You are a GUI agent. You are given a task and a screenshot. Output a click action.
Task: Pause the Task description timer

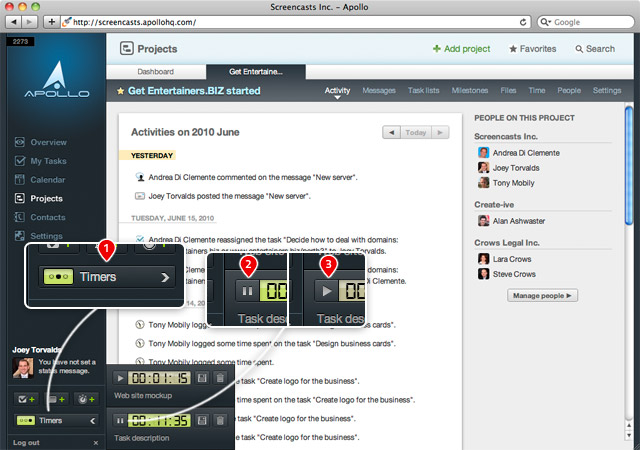tap(120, 421)
